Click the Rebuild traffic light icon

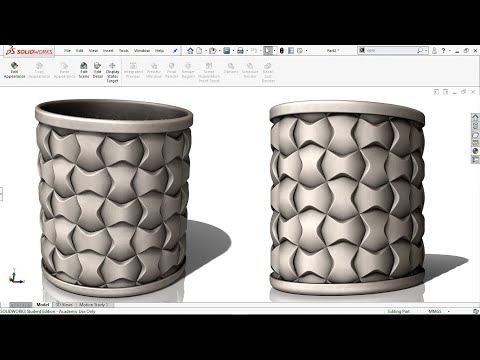point(282,51)
